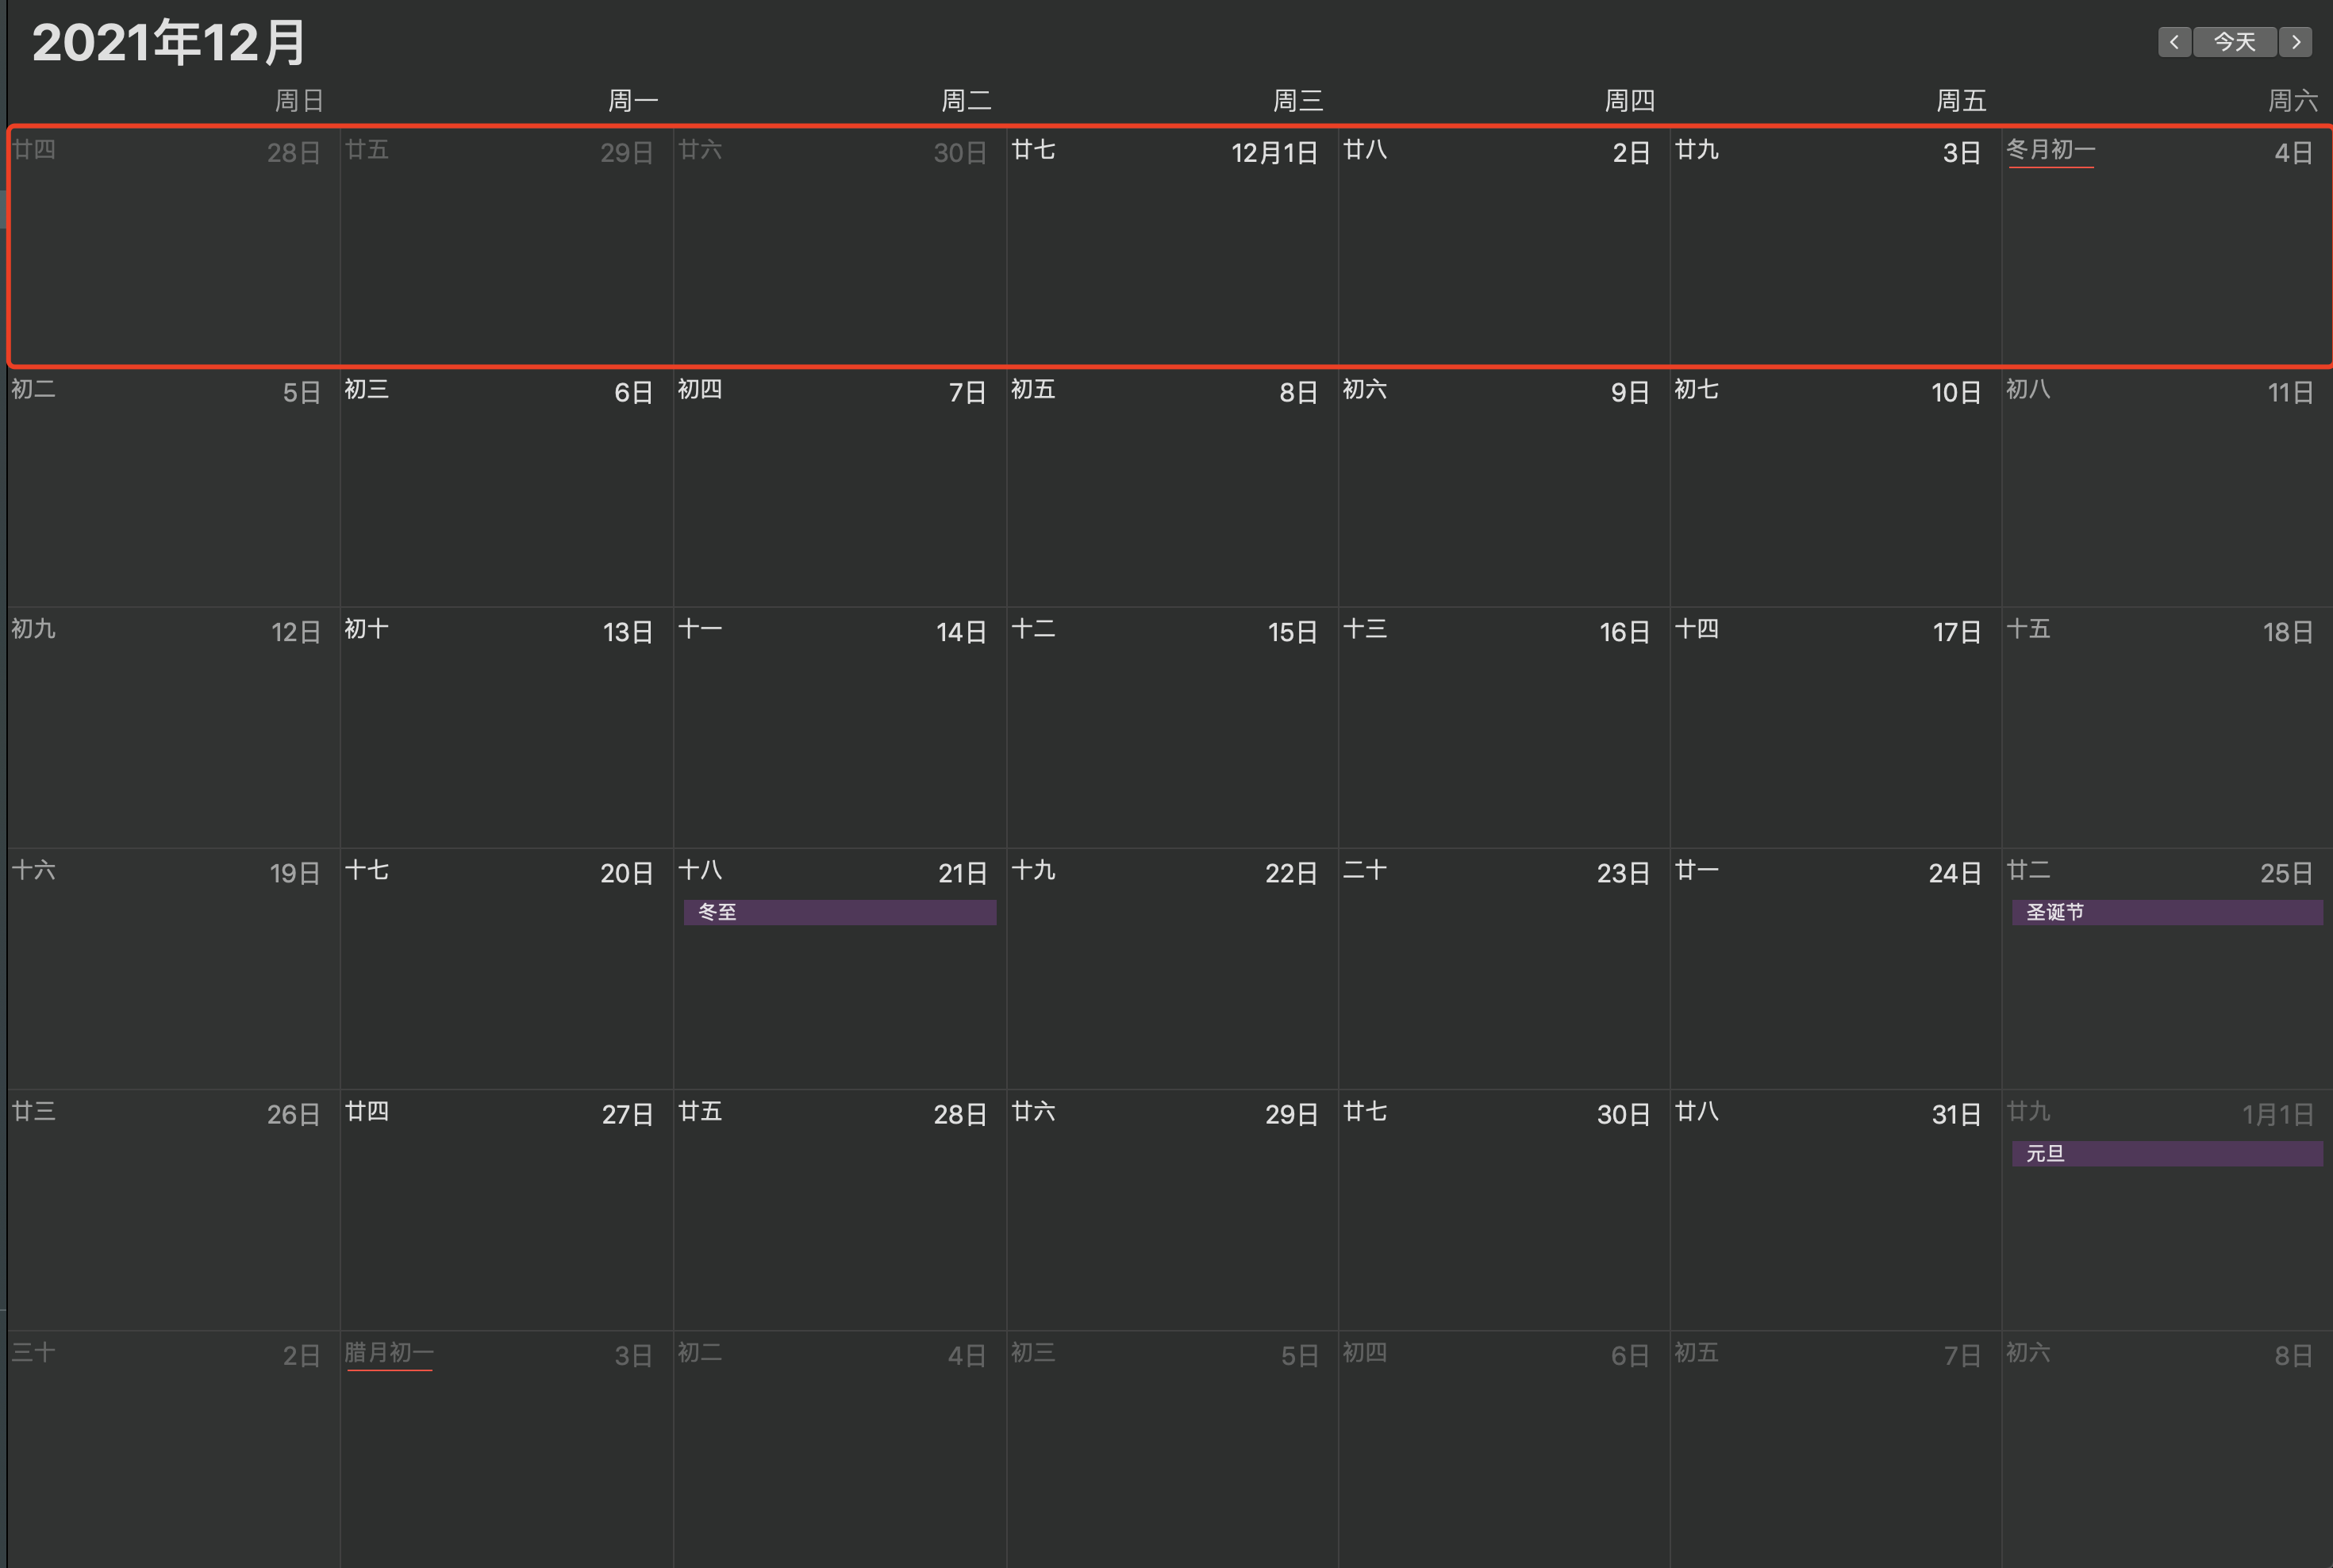Click the 周日 column header

tap(299, 101)
